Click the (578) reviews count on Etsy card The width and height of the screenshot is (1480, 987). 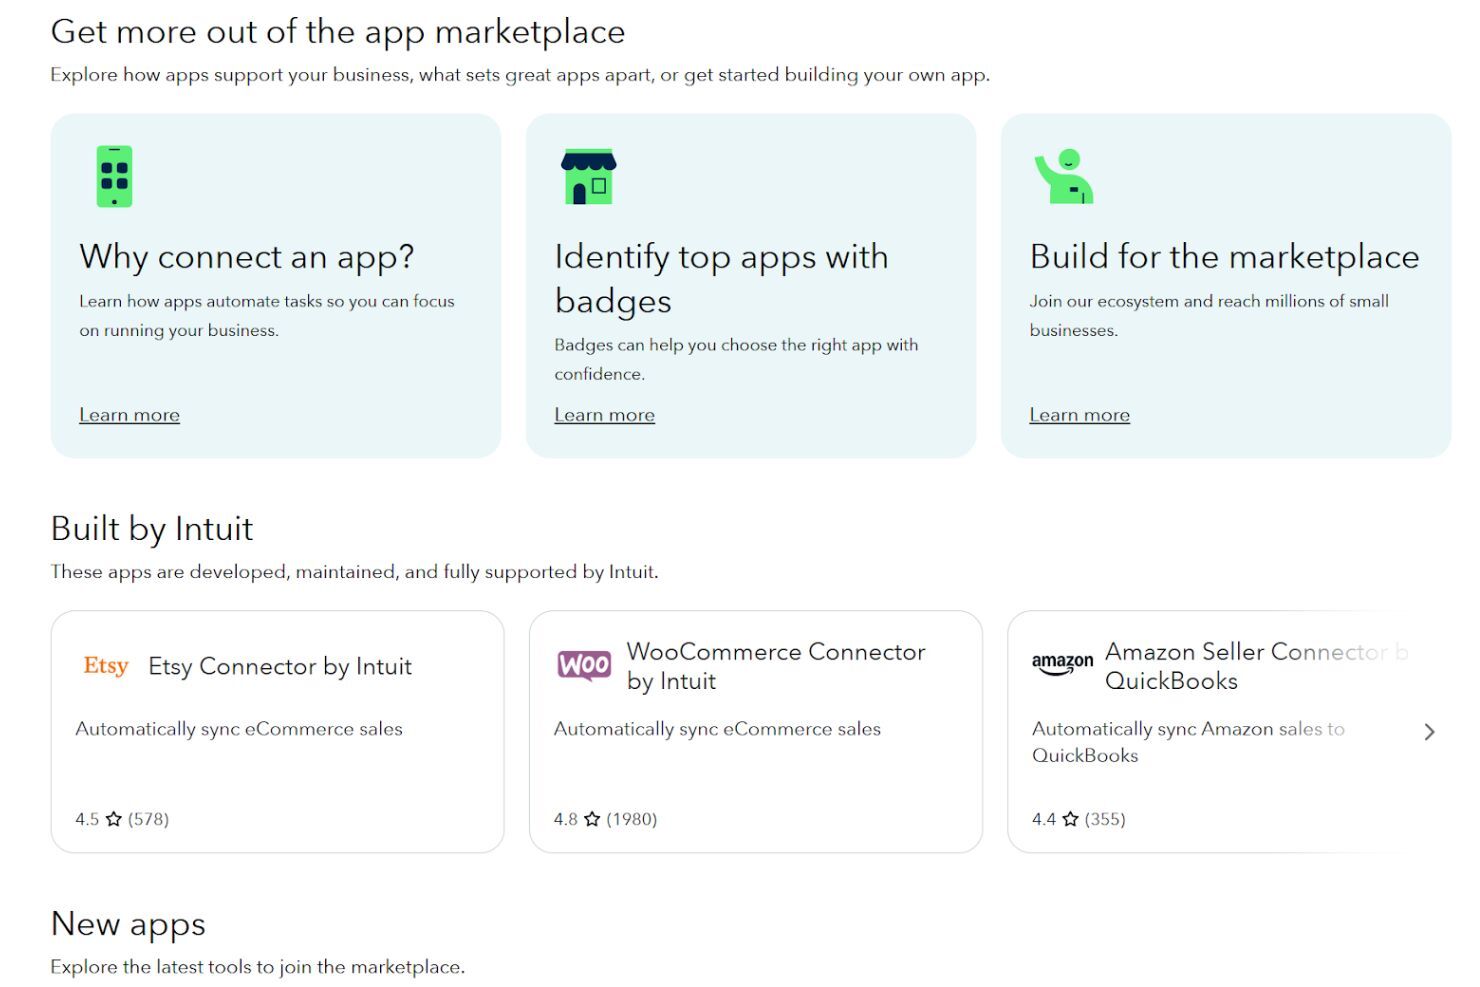pyautogui.click(x=147, y=818)
